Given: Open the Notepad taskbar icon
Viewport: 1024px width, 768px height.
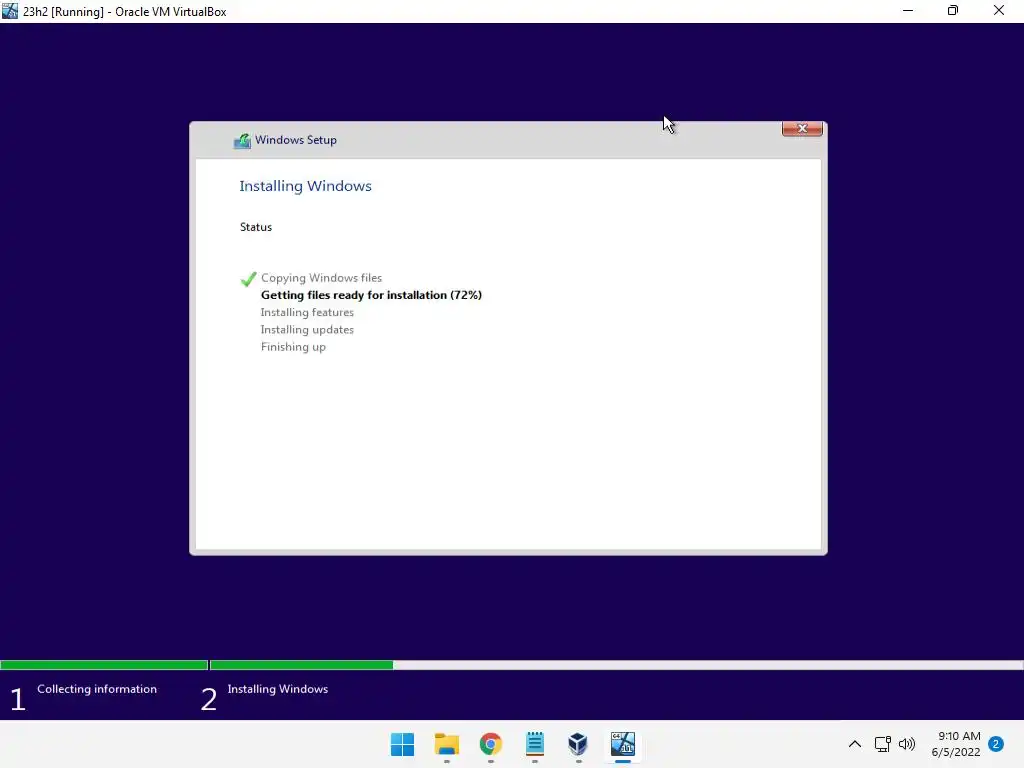Looking at the screenshot, I should [535, 744].
